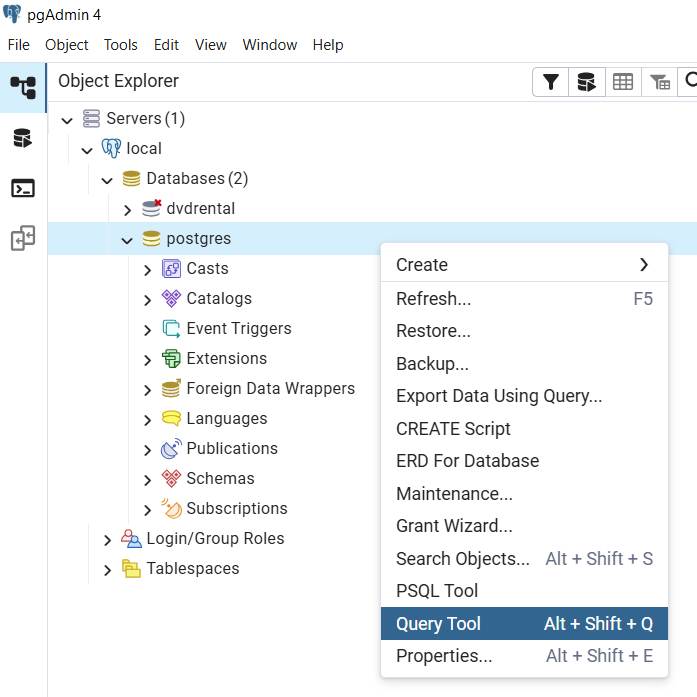Image resolution: width=697 pixels, height=697 pixels.
Task: Expand the Login/Group Roles node
Action: point(108,540)
